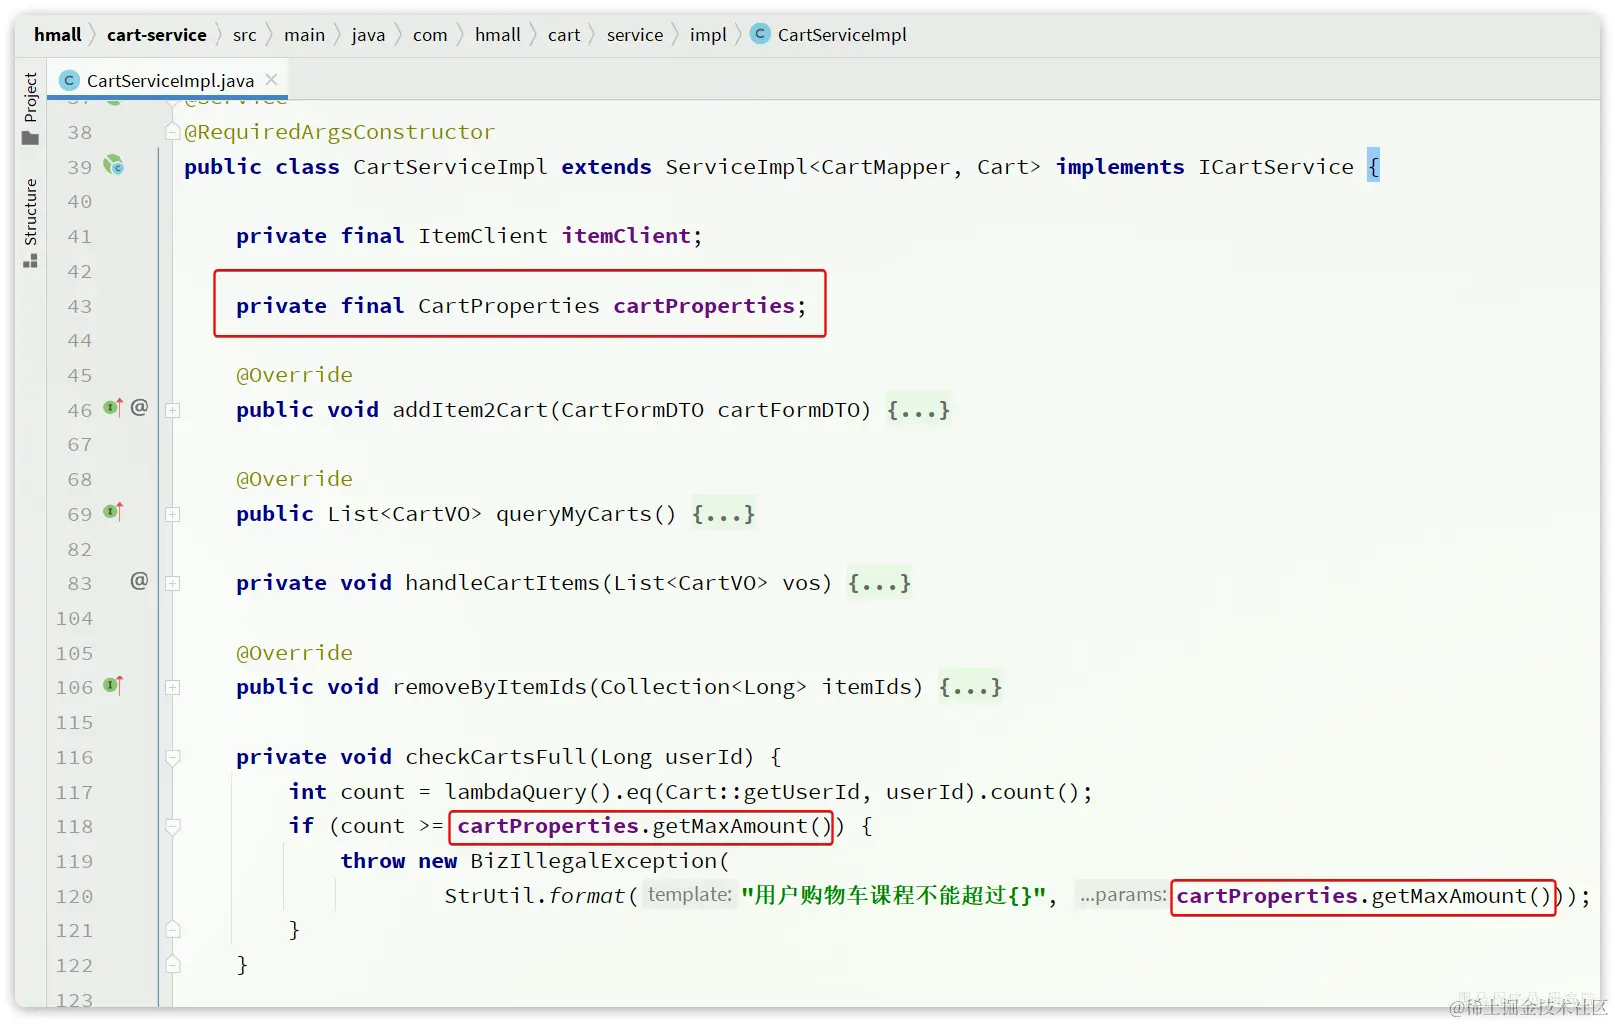Close the CartServiceImpl.java editor tab

pos(271,79)
